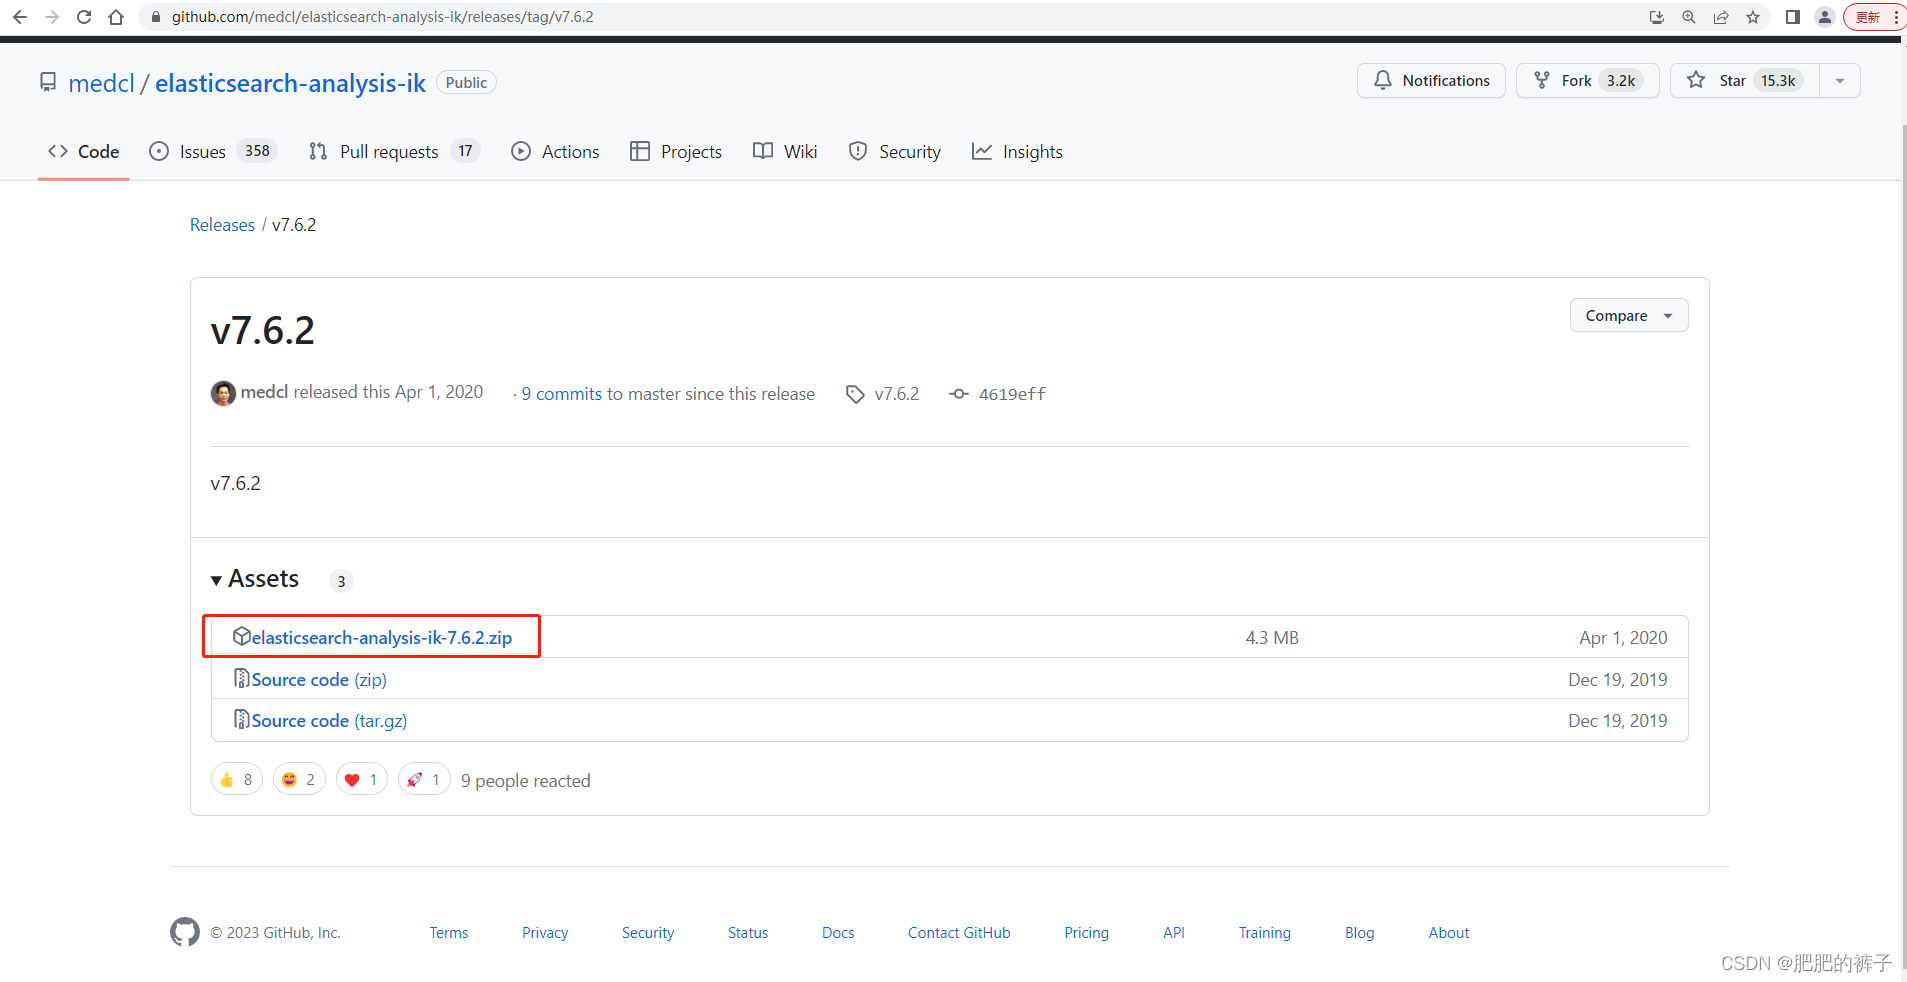Open the browser home page icon
The width and height of the screenshot is (1907, 982).
pyautogui.click(x=116, y=17)
